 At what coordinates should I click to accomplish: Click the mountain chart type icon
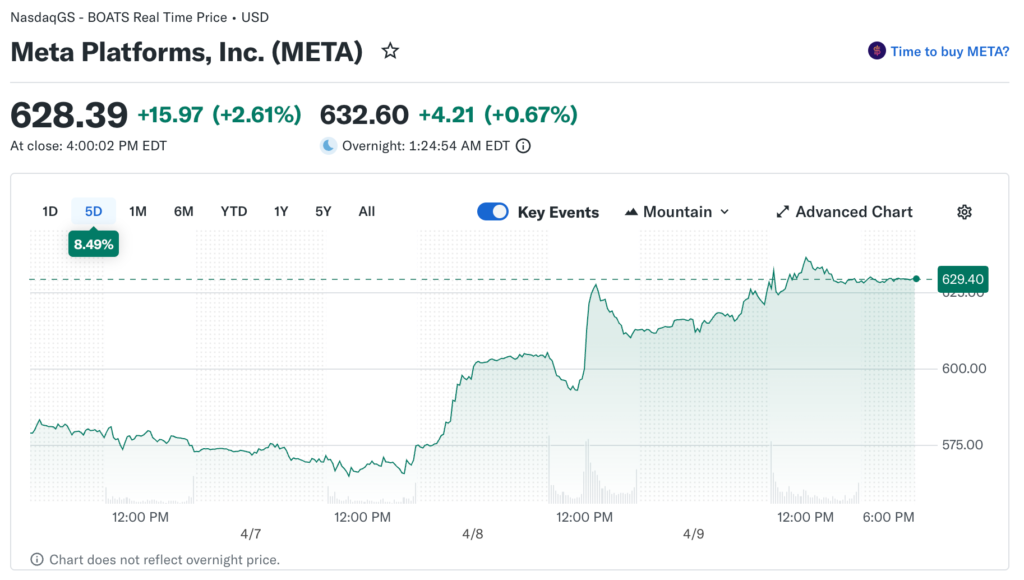(631, 212)
